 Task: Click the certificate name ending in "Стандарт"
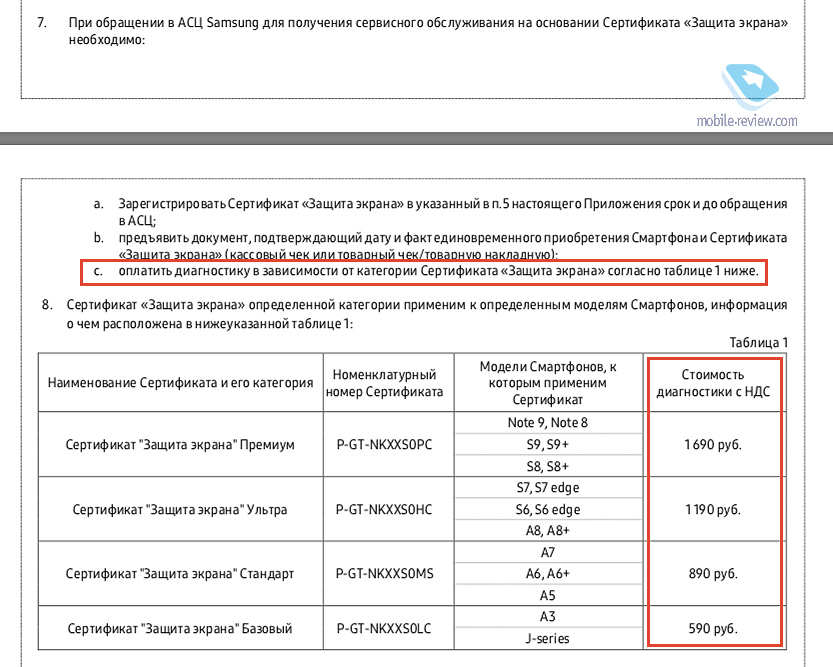click(x=180, y=574)
